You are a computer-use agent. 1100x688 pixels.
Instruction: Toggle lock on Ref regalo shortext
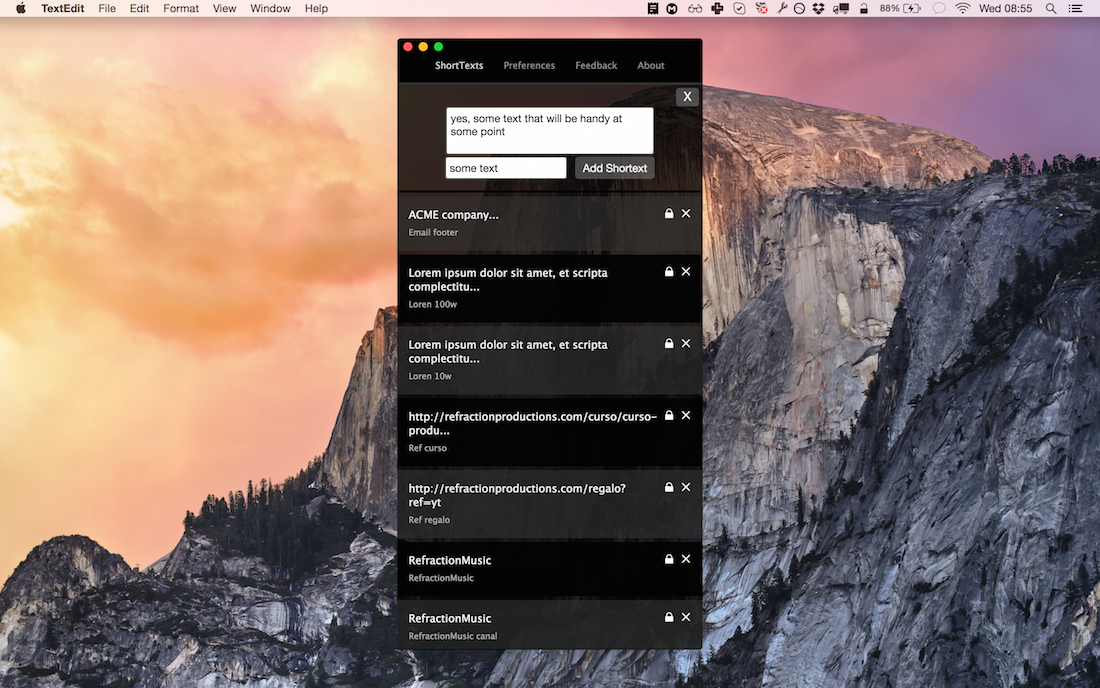pyautogui.click(x=669, y=487)
